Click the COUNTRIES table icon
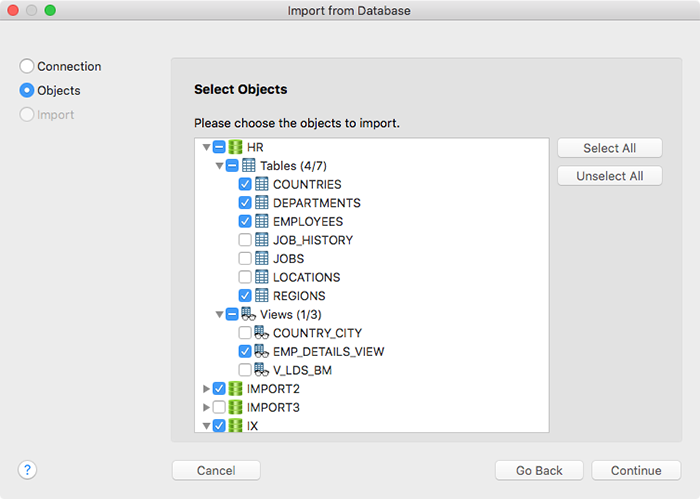Viewport: 700px width, 499px height. 262,184
